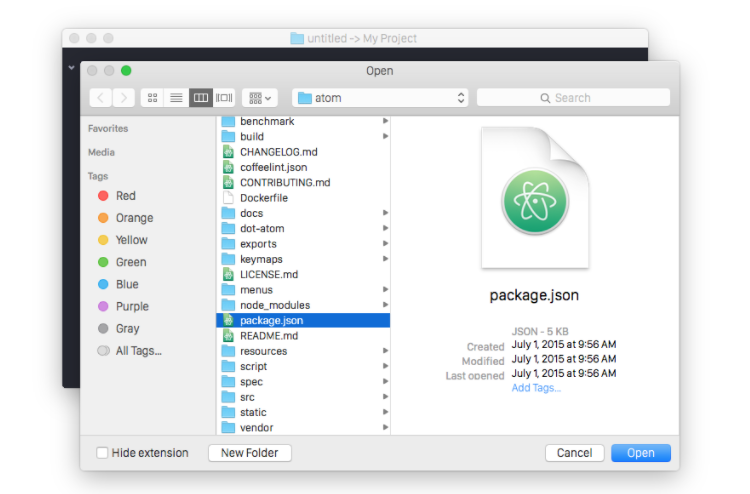This screenshot has height=494, width=750.
Task: Switch to cover flow view
Action: point(224,98)
